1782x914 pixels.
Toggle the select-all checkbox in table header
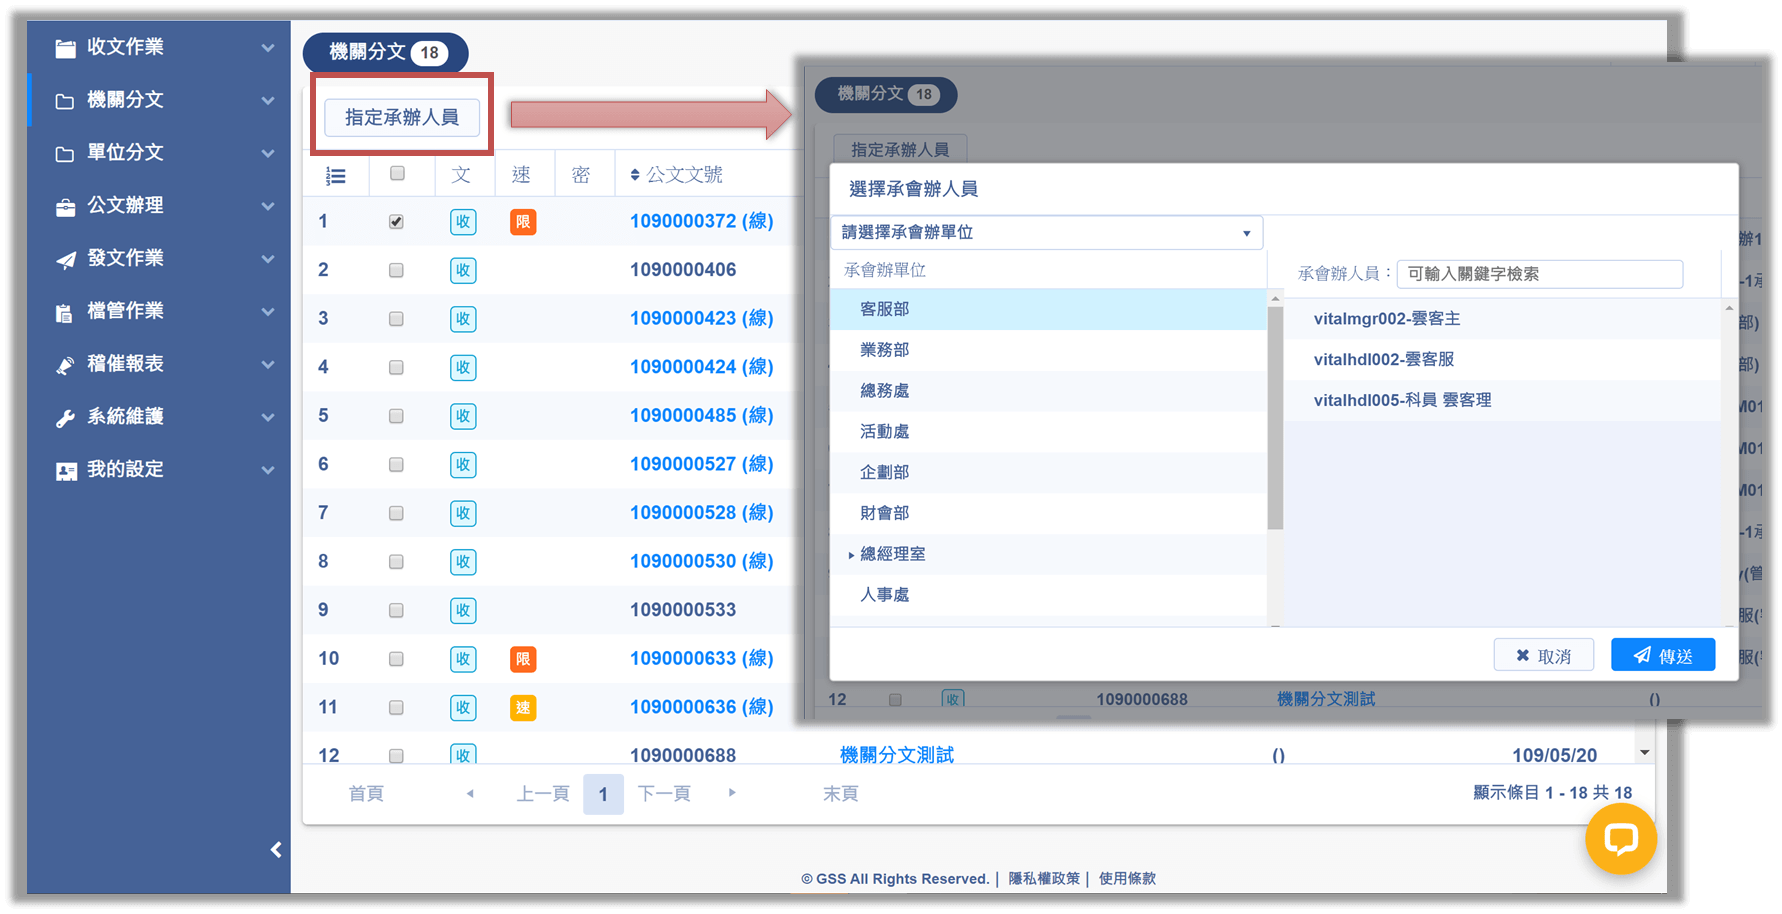pos(398,174)
